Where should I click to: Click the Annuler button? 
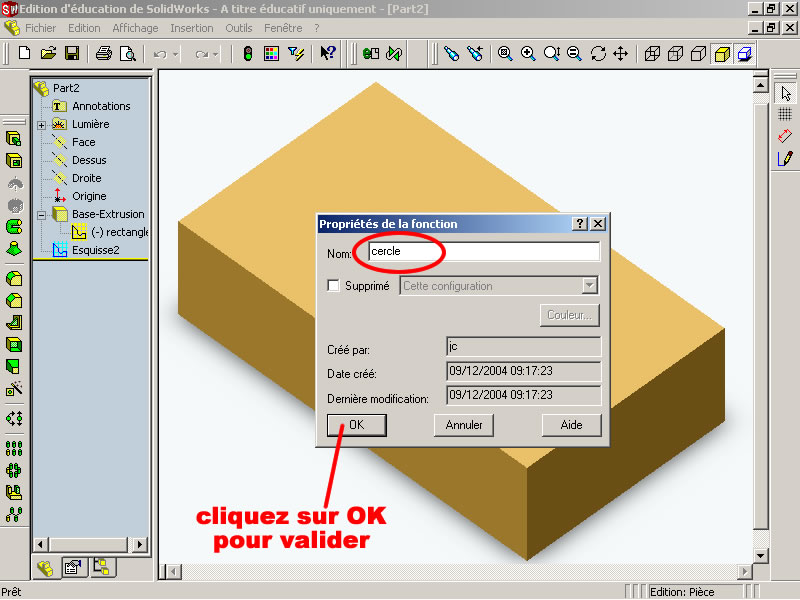[x=464, y=425]
